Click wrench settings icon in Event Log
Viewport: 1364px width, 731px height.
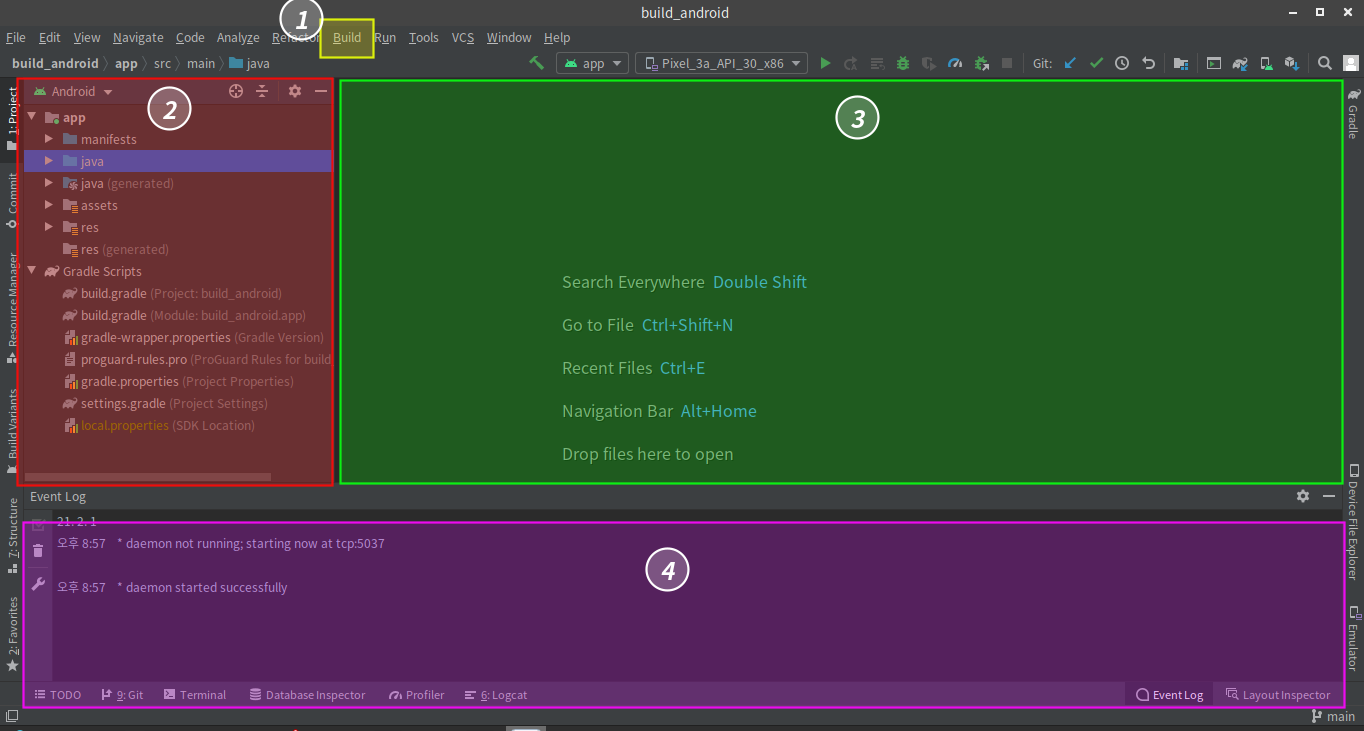point(38,584)
